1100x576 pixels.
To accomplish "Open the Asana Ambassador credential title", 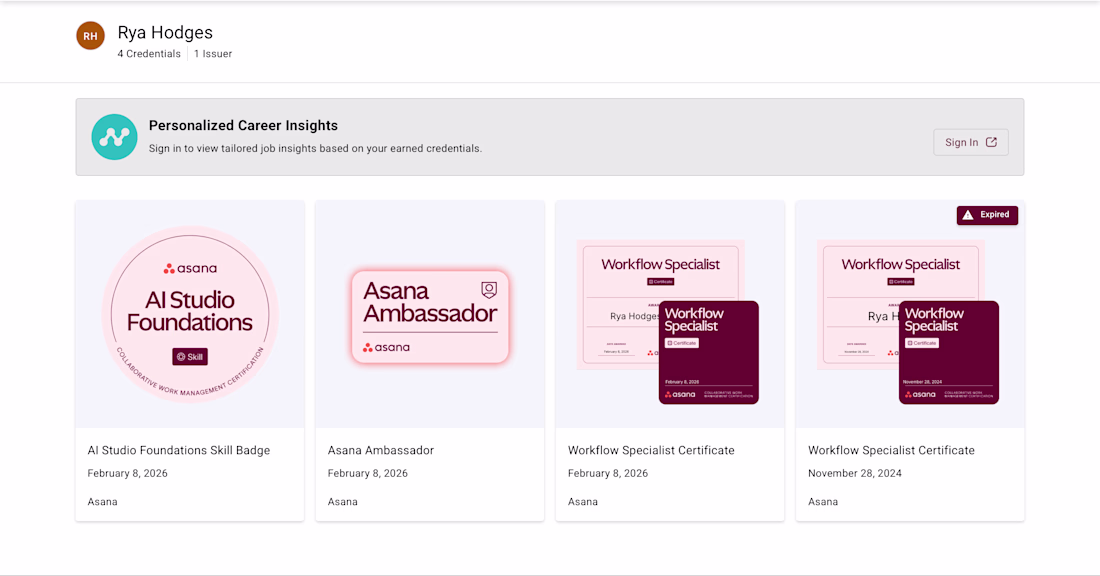I will point(381,450).
